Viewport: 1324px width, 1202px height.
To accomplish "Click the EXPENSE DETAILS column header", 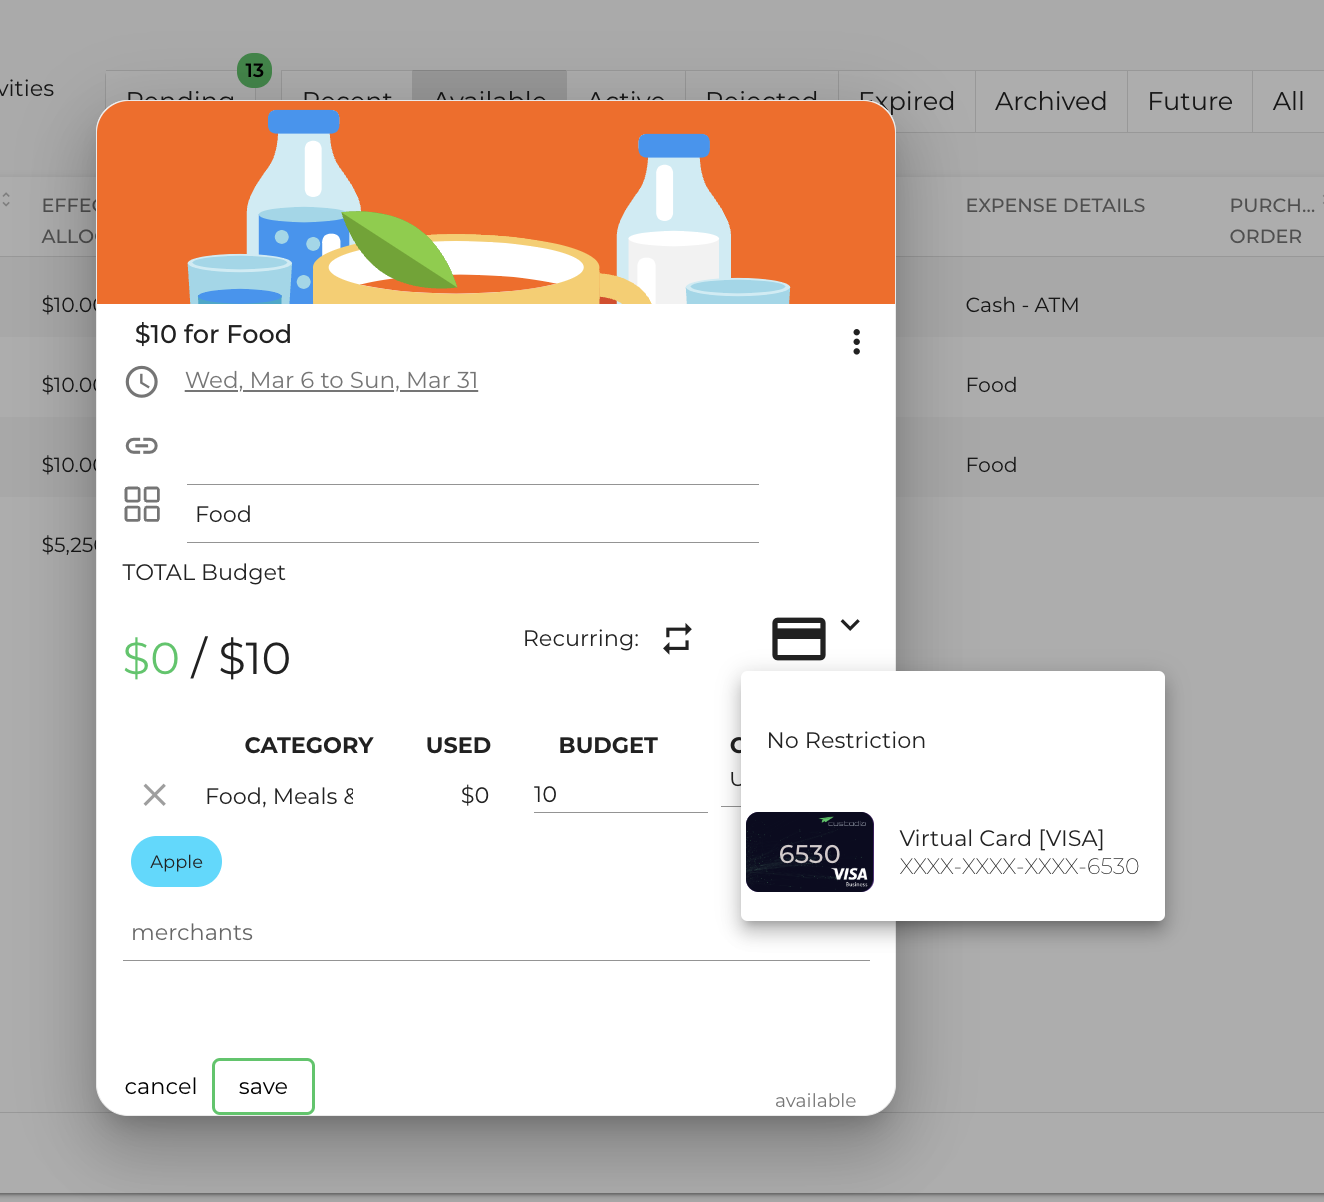I will [1055, 205].
